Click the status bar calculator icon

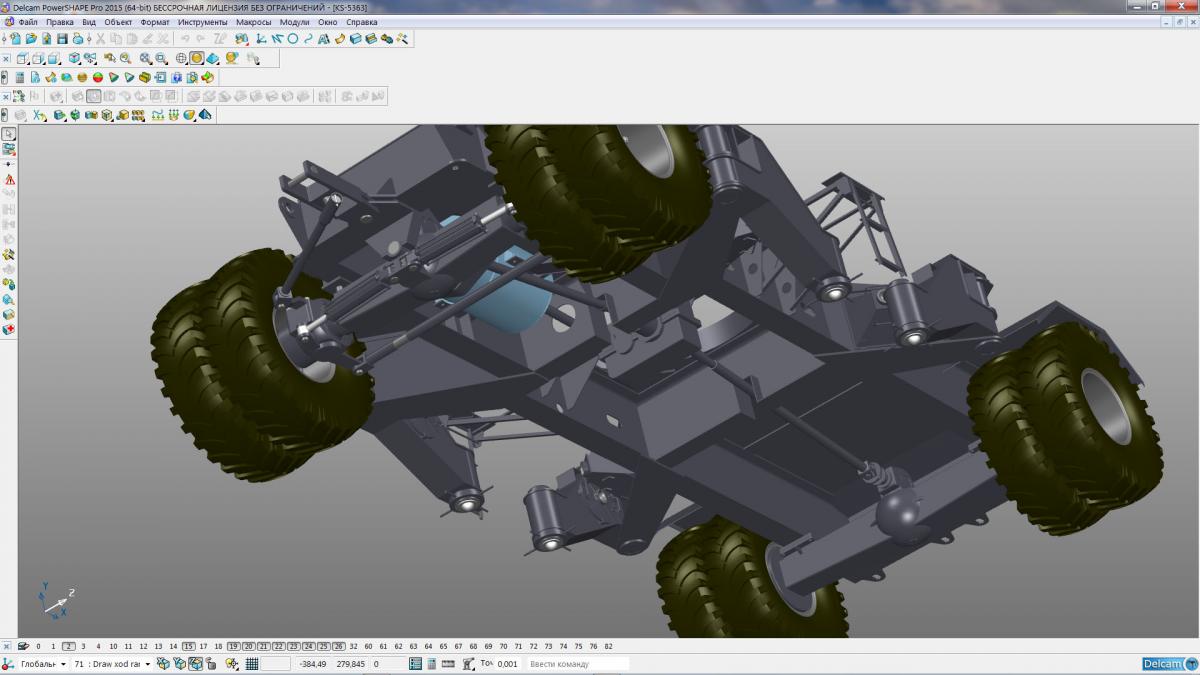point(432,664)
